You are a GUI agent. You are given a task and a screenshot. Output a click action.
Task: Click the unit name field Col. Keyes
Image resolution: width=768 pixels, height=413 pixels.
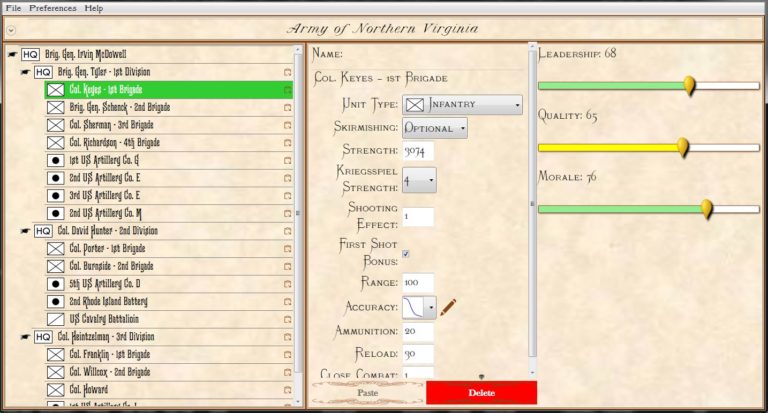click(419, 78)
